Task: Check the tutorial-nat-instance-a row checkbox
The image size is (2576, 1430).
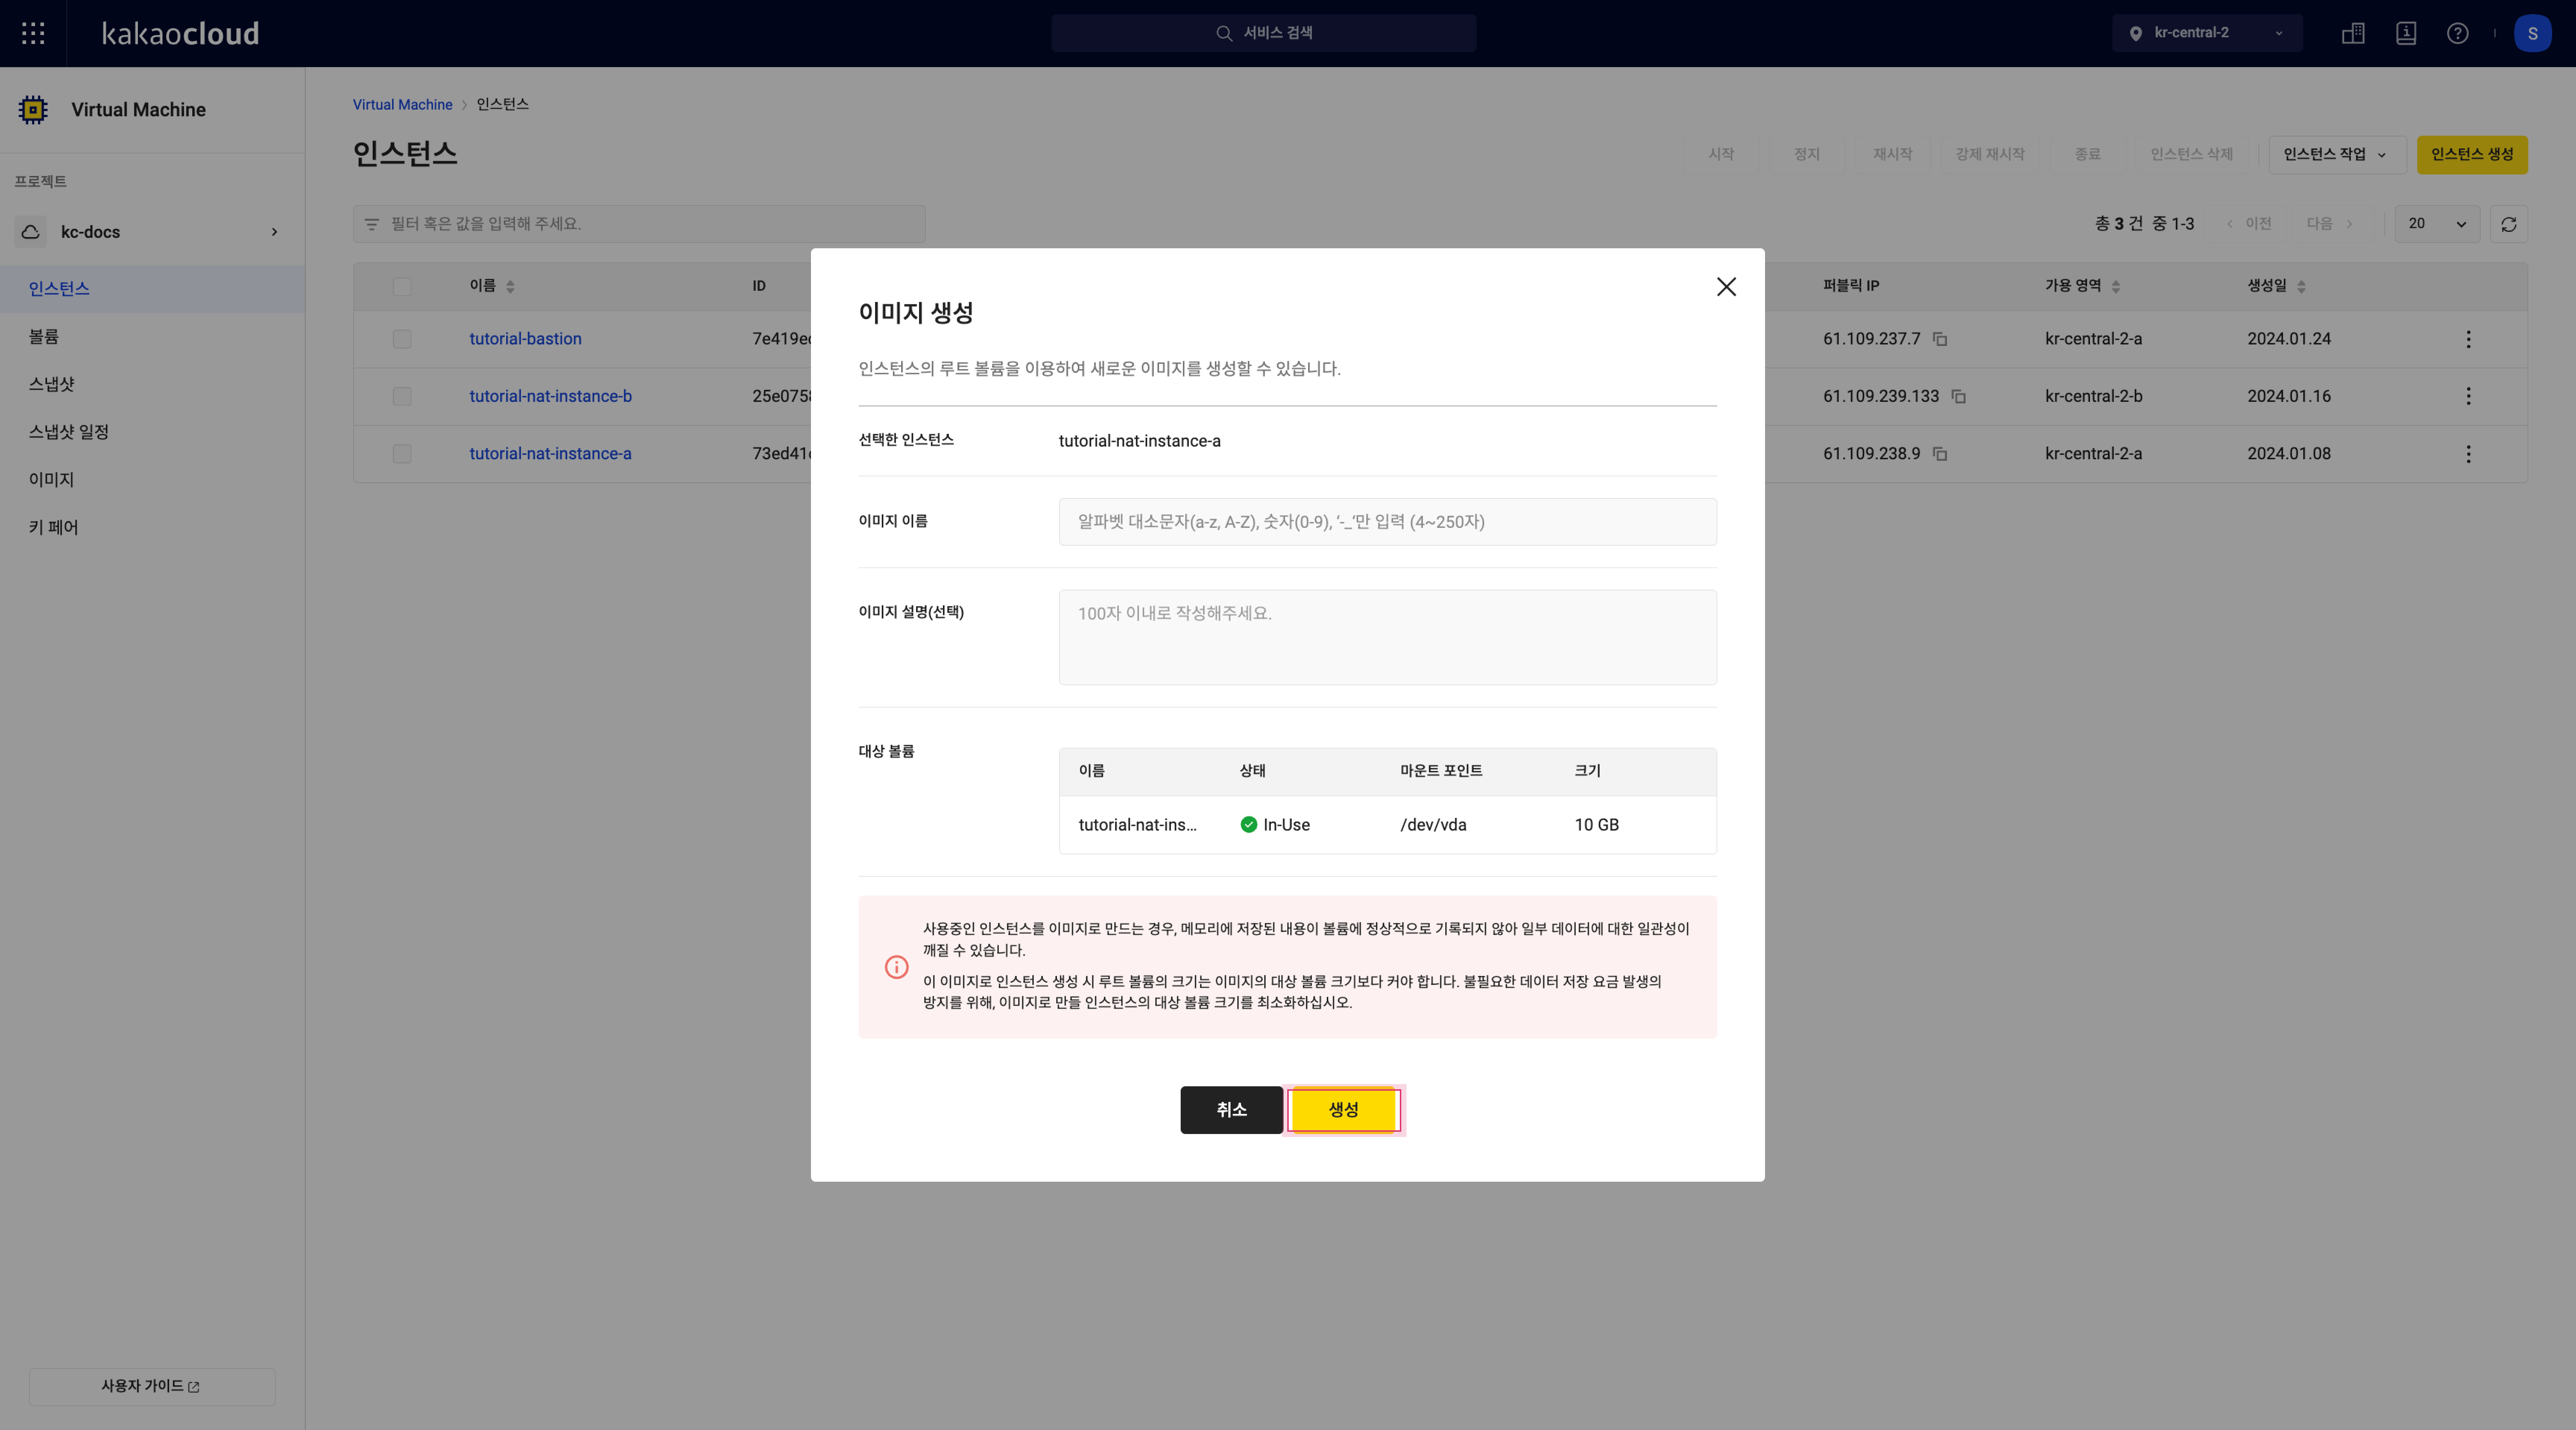Action: click(x=402, y=454)
